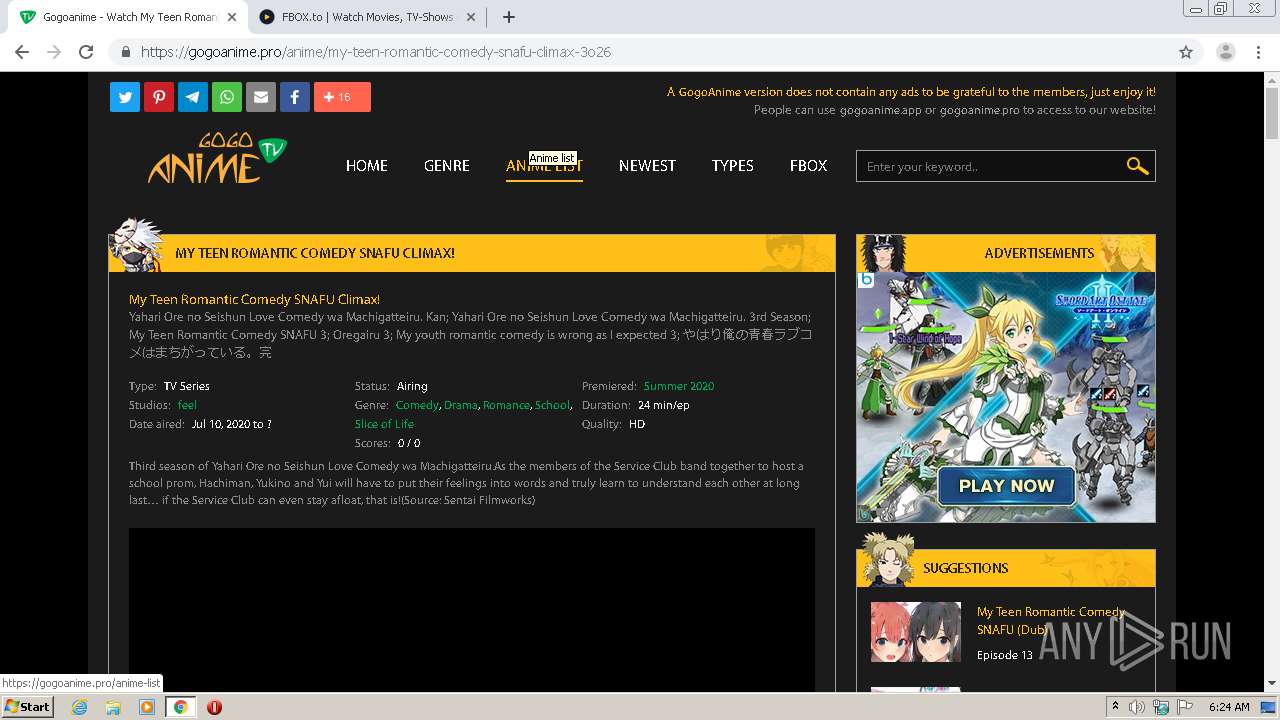This screenshot has height=720, width=1280.
Task: Click Chrome icon in taskbar
Action: point(180,707)
